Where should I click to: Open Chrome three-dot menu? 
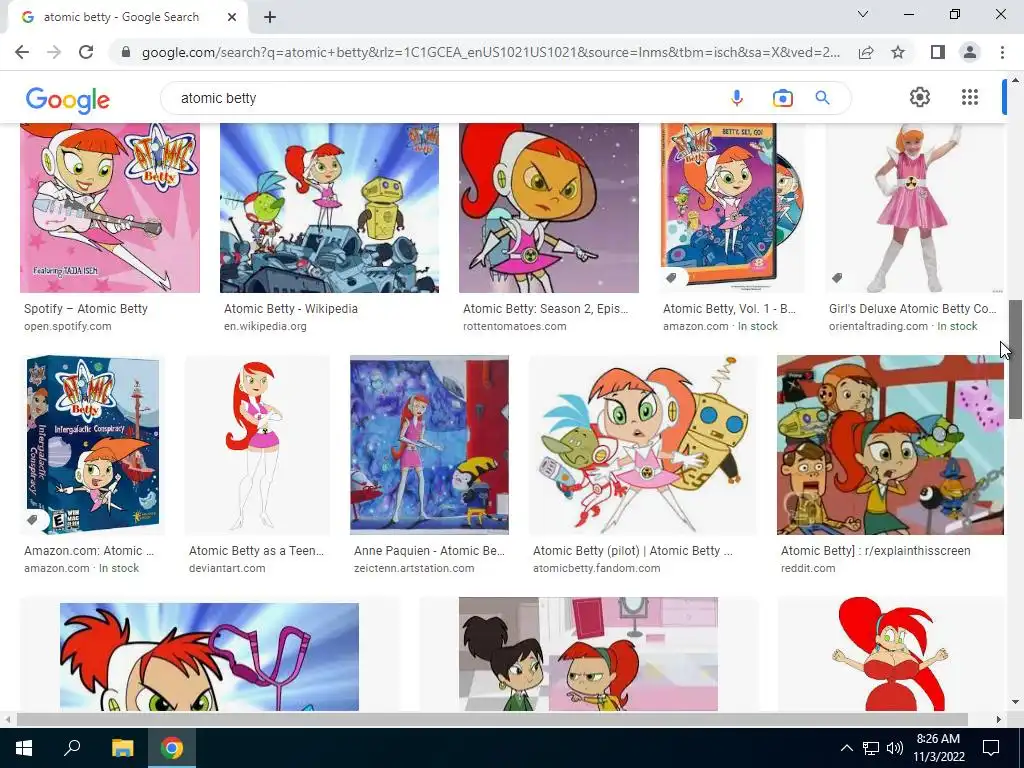click(x=1002, y=52)
